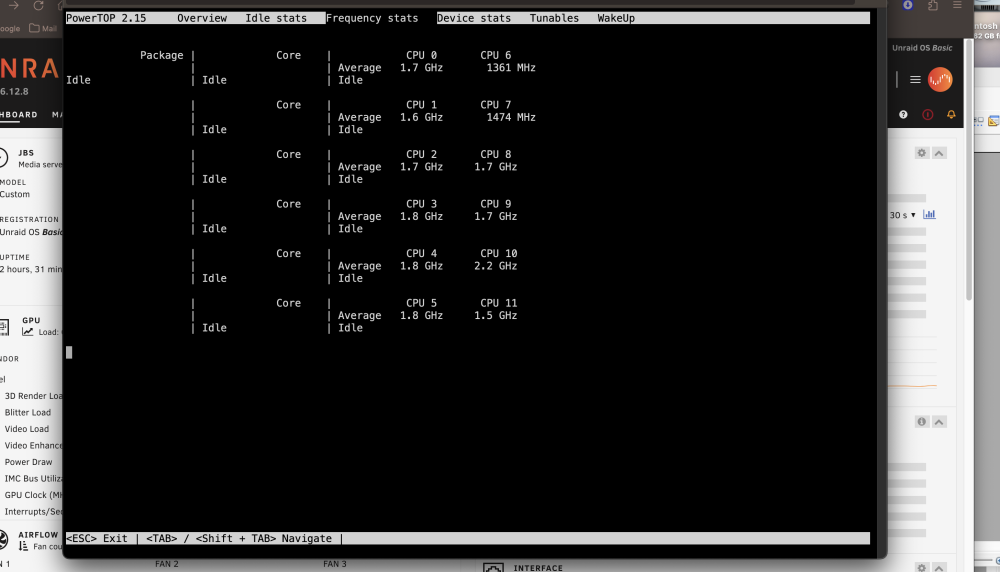Click the GPU chip icon on dashboard
Viewport: 1000px width, 572px height.
pos(4,327)
